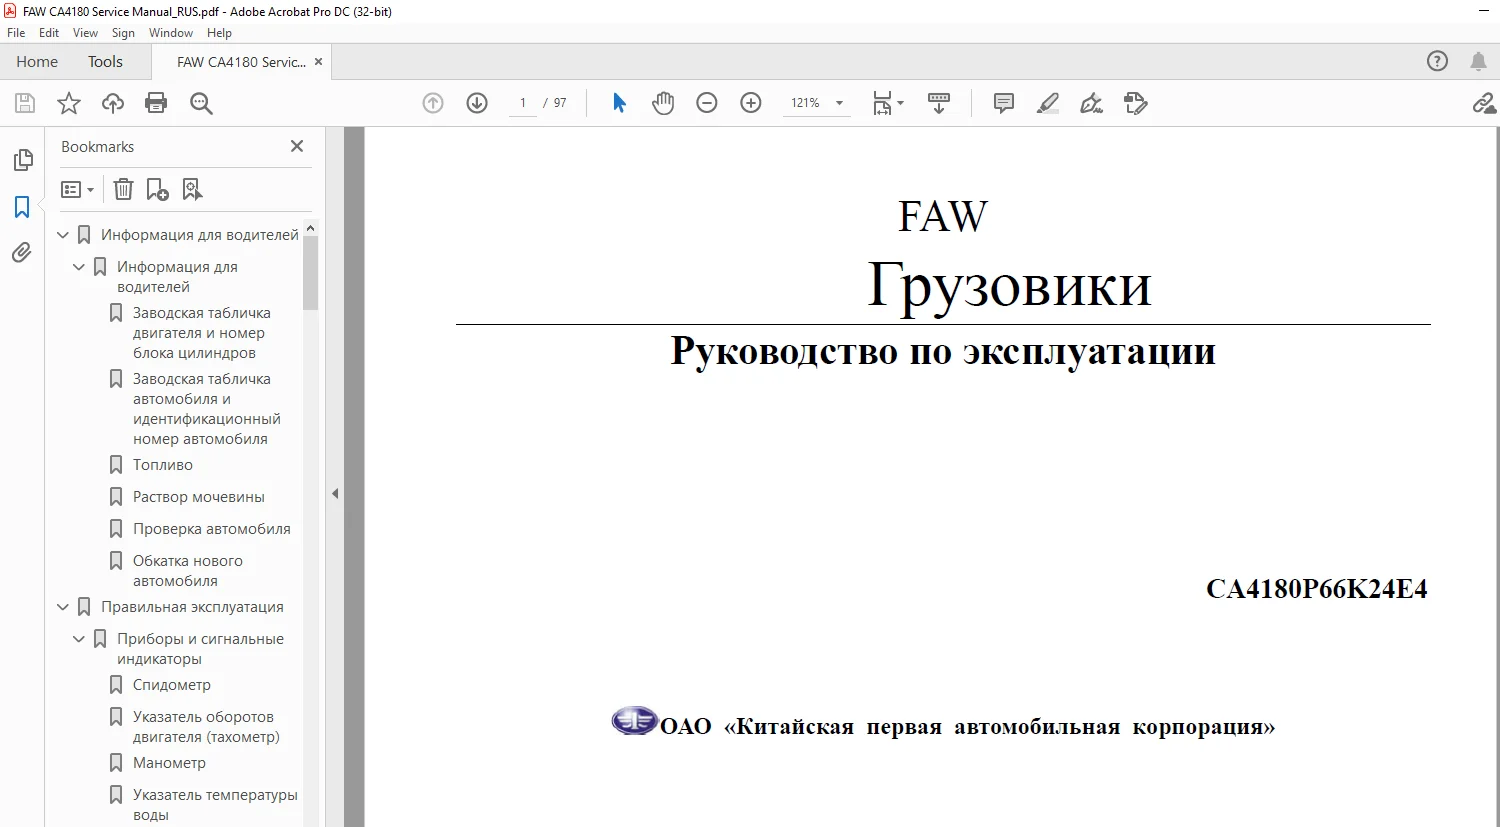1500x827 pixels.
Task: Jump to Манометр bookmark
Action: 169,763
